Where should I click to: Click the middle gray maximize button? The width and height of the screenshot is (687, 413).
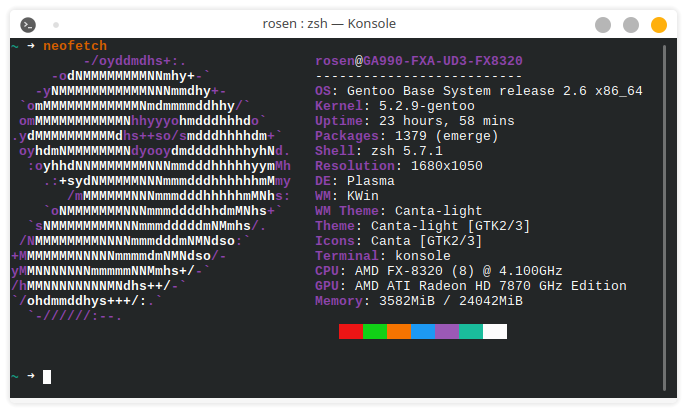[x=630, y=25]
